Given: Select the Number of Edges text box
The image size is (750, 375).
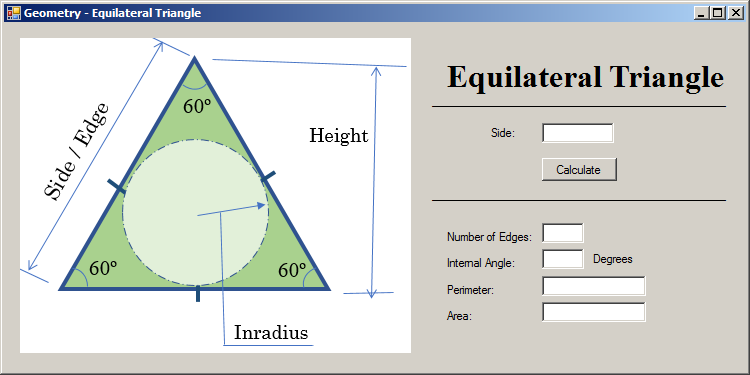Looking at the screenshot, I should [x=562, y=233].
